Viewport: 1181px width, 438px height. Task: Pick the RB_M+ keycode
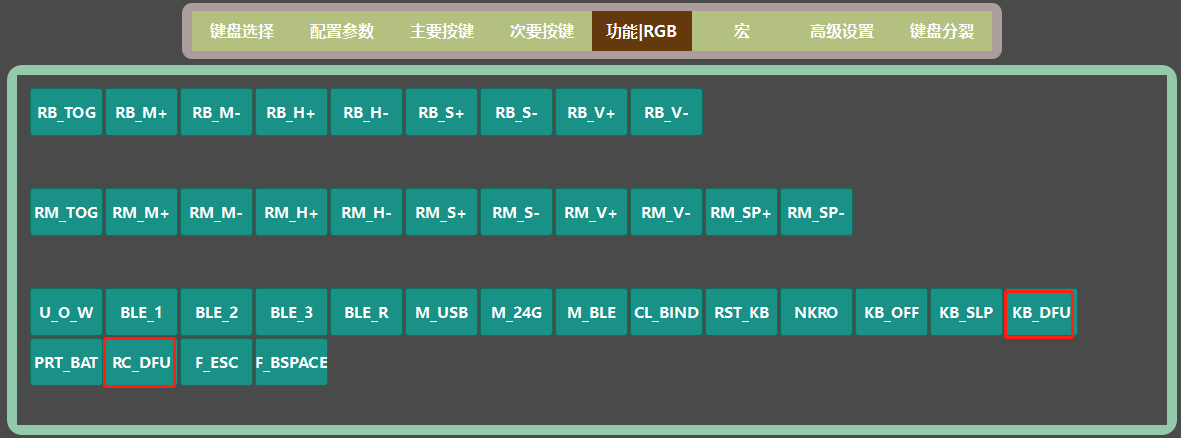(142, 112)
